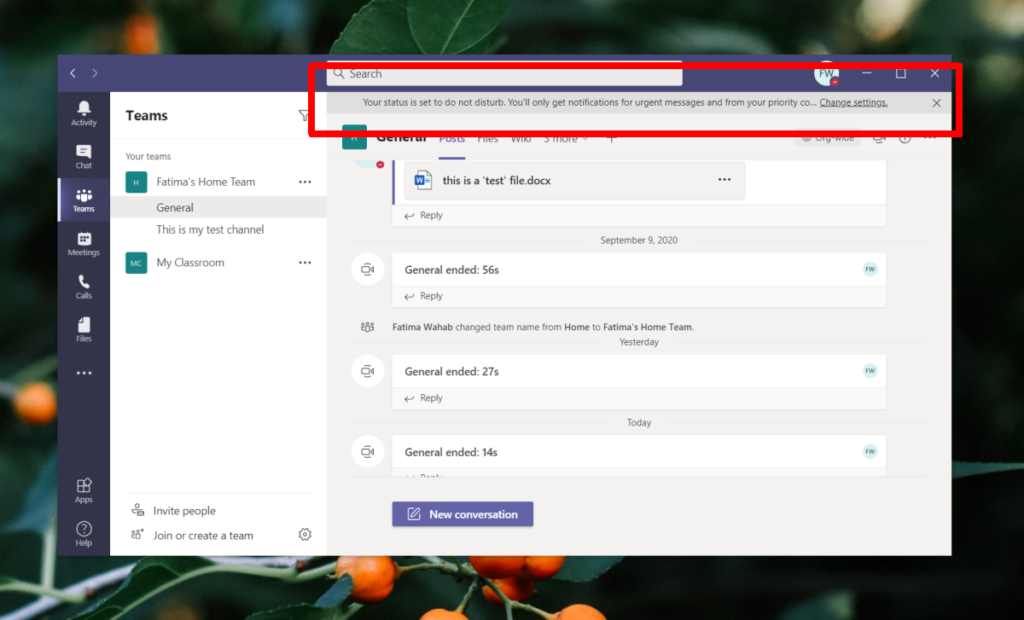
Task: Open the FW profile avatar
Action: (826, 73)
